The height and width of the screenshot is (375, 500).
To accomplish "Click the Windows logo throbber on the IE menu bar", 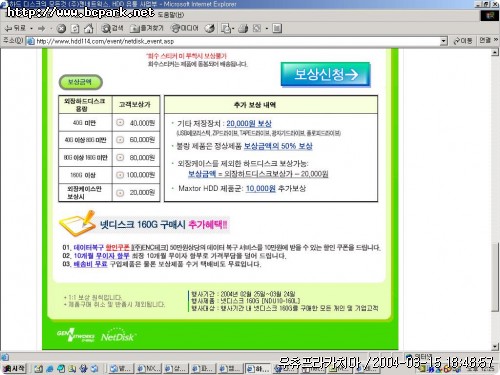I will 490,15.
